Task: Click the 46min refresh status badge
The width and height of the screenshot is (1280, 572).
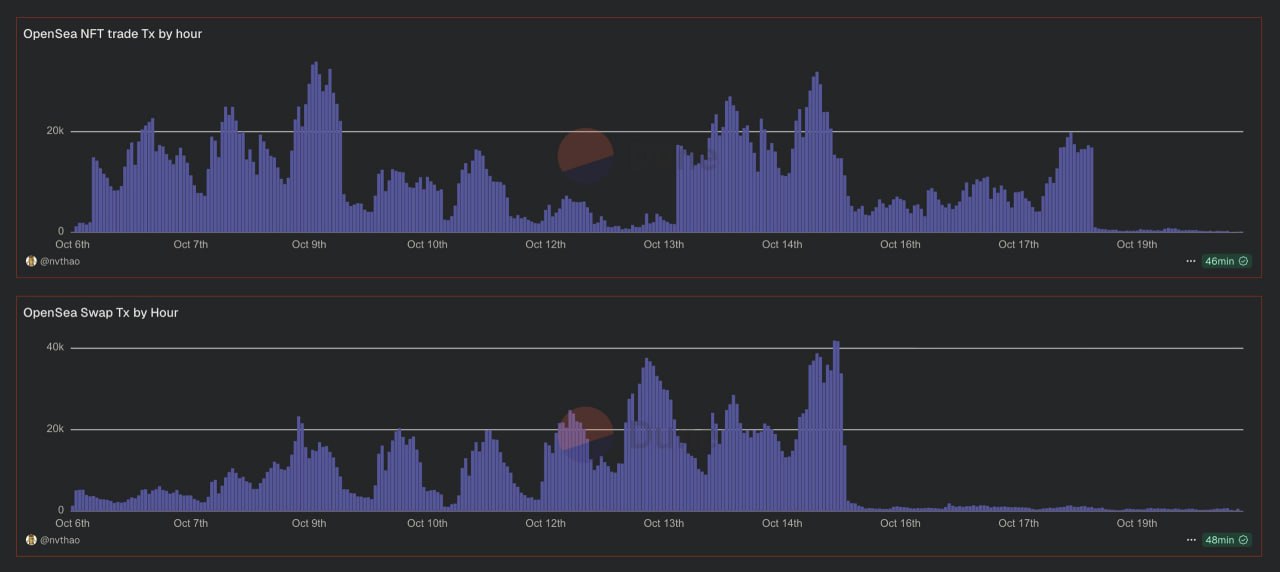Action: point(1225,261)
